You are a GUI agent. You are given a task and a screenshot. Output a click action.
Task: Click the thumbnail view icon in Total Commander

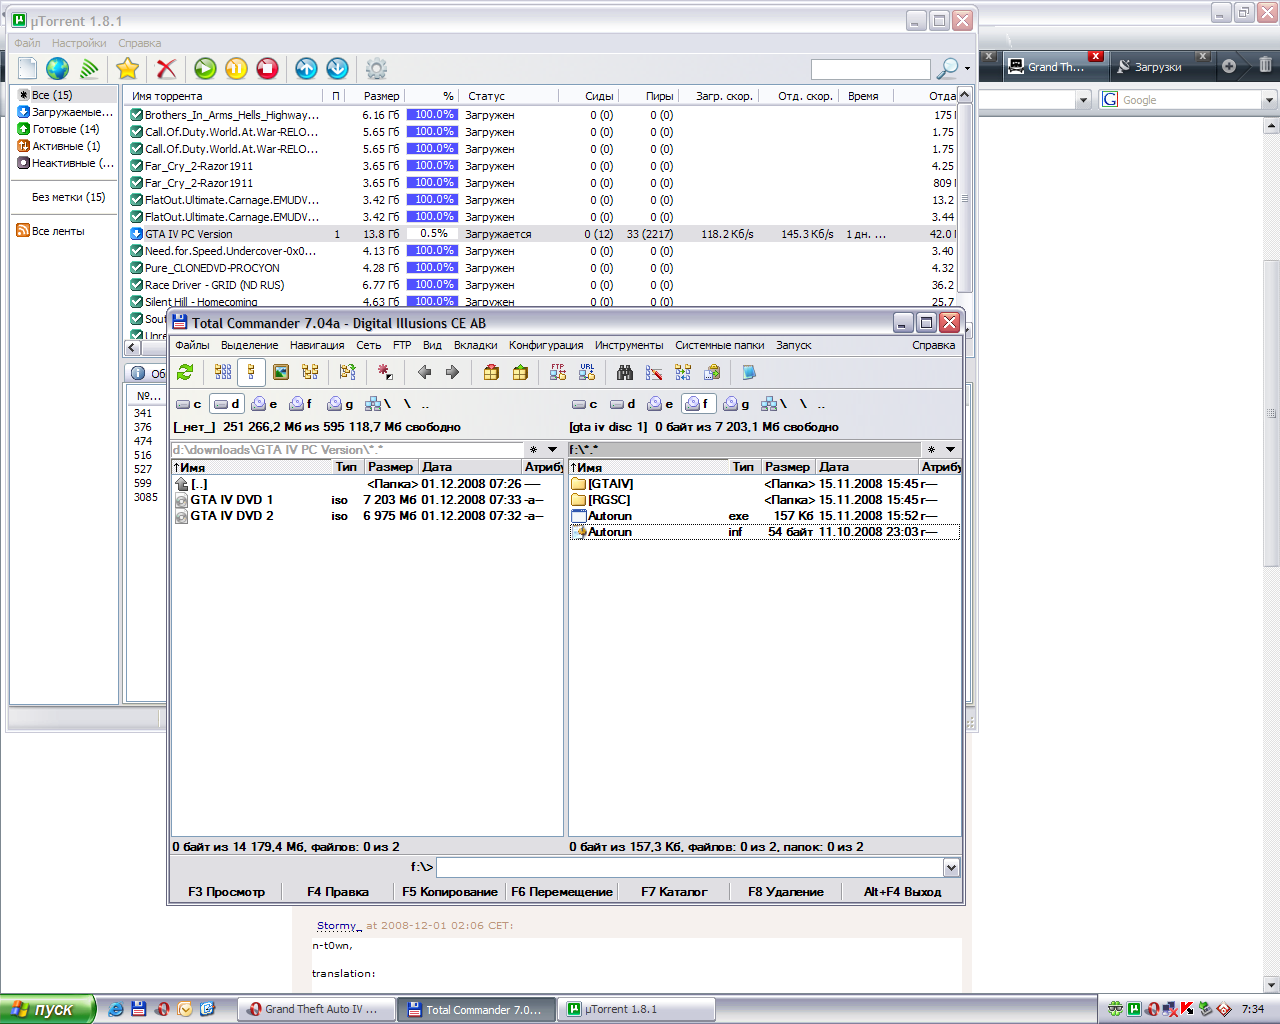tap(281, 372)
